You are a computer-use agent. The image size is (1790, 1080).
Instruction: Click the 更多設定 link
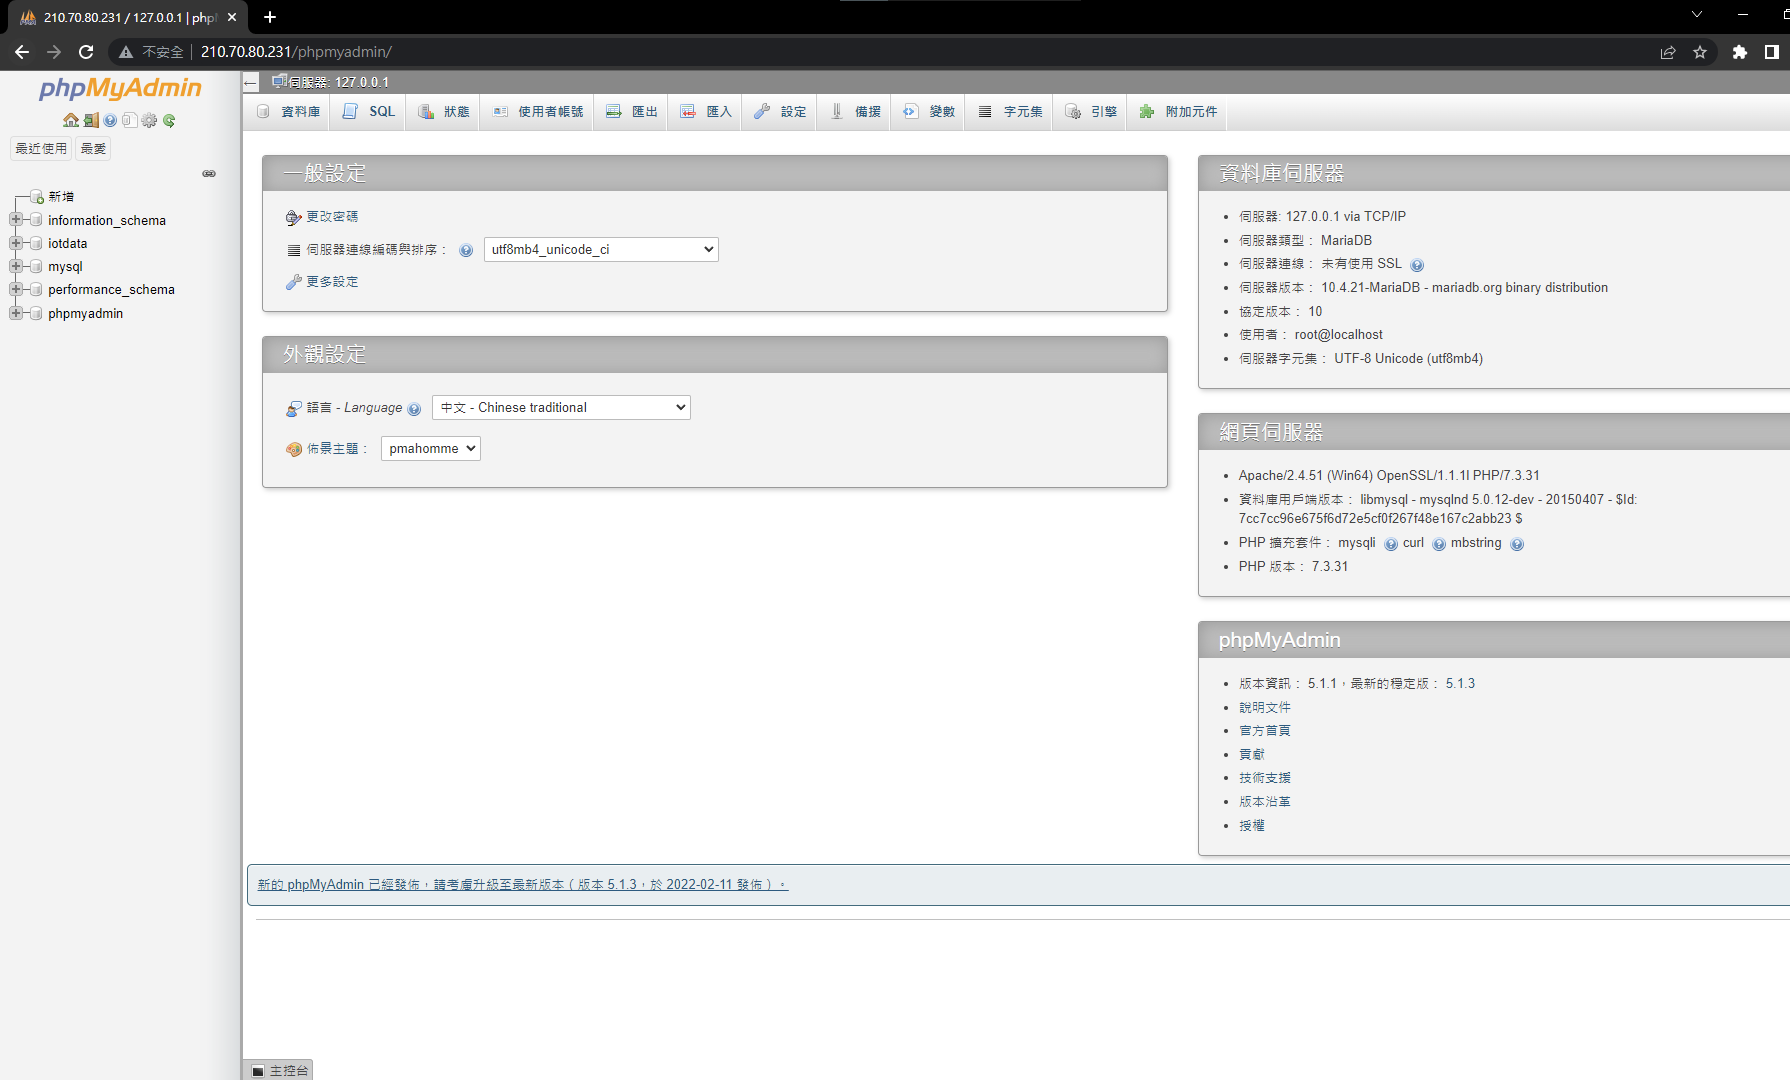tap(332, 282)
